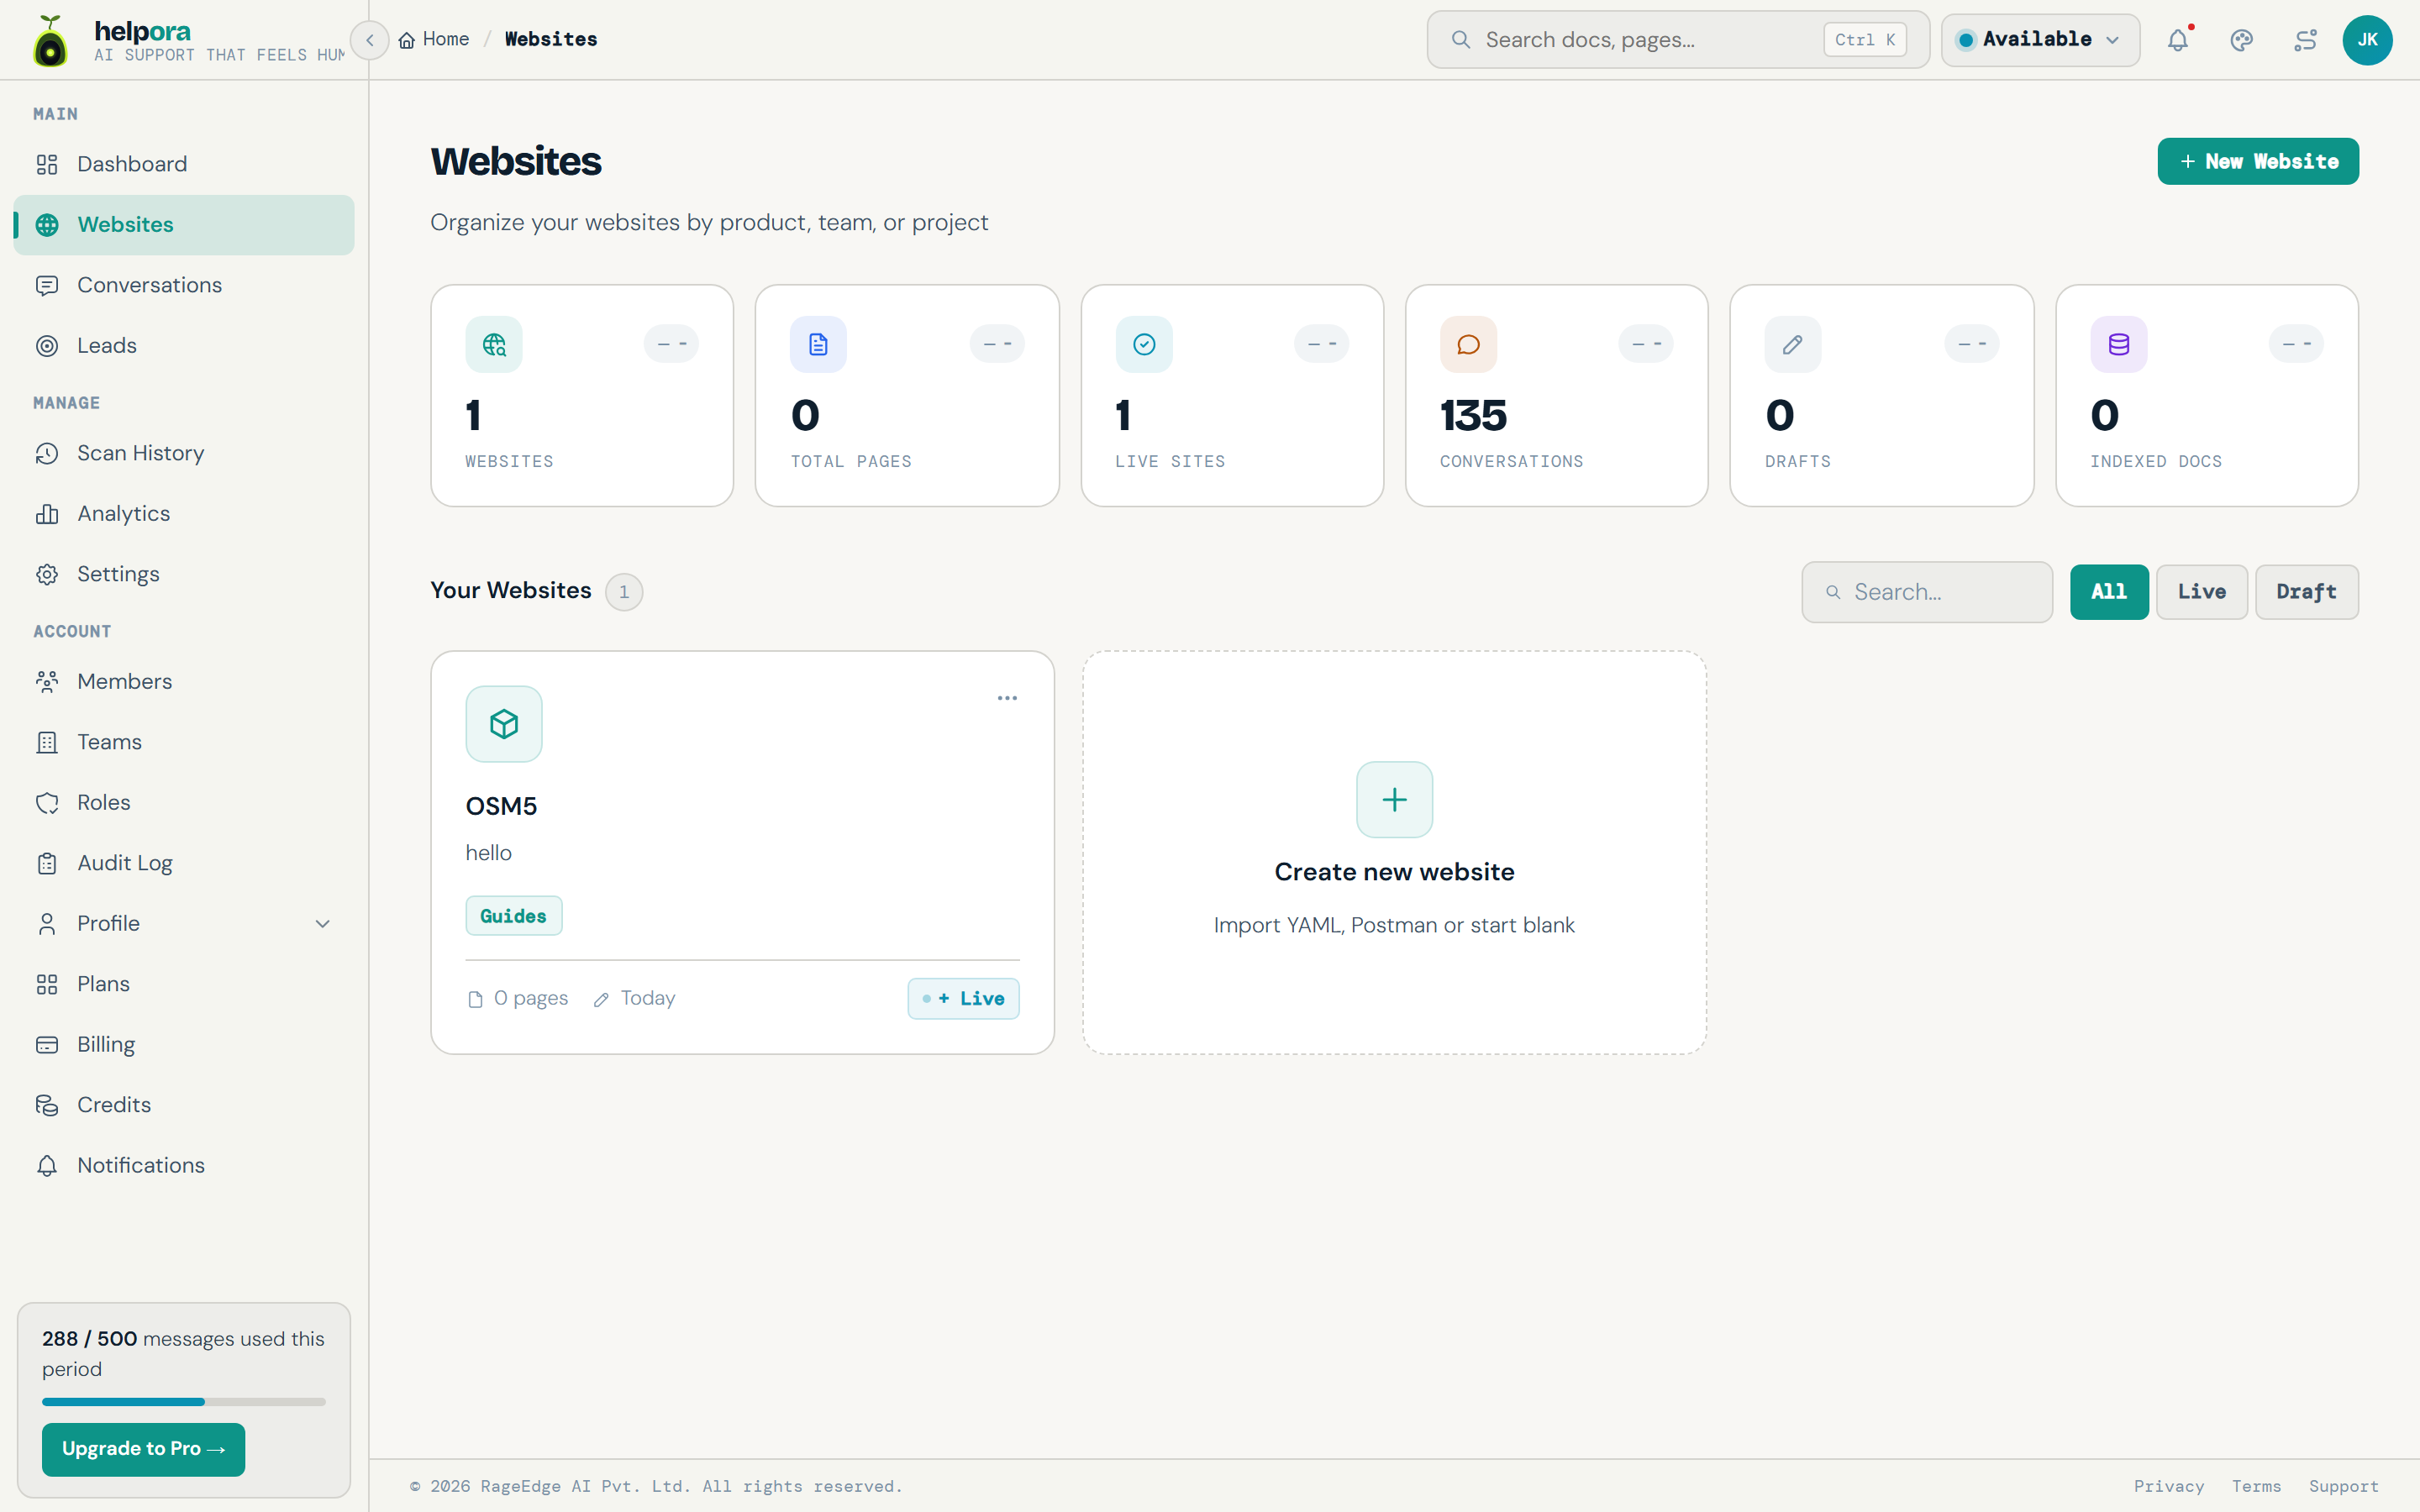The width and height of the screenshot is (2420, 1512).
Task: Click the plus icon in Create new website card
Action: 1394,800
